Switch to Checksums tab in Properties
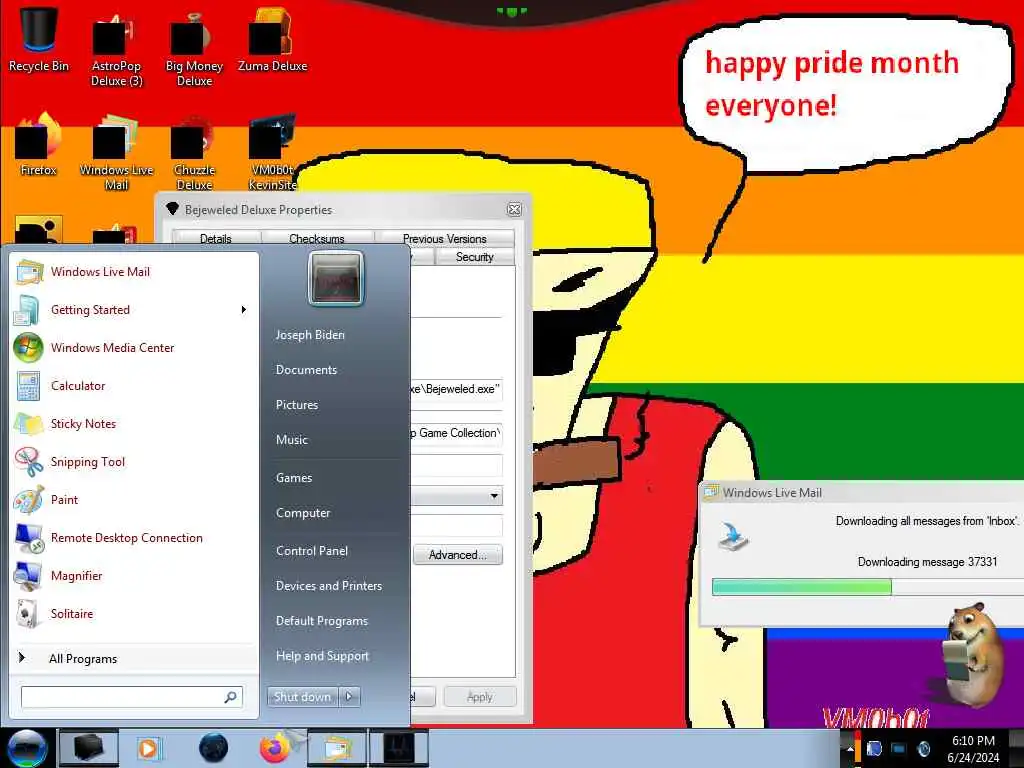This screenshot has height=768, width=1024. coord(317,238)
